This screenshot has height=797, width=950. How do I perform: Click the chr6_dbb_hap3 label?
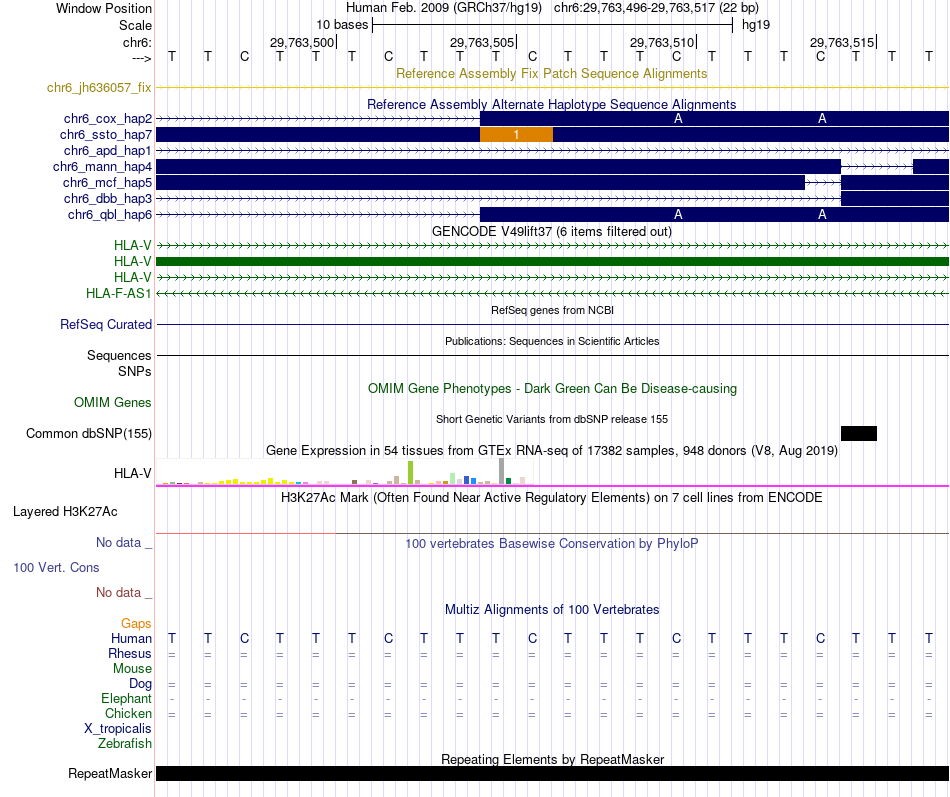click(x=108, y=199)
